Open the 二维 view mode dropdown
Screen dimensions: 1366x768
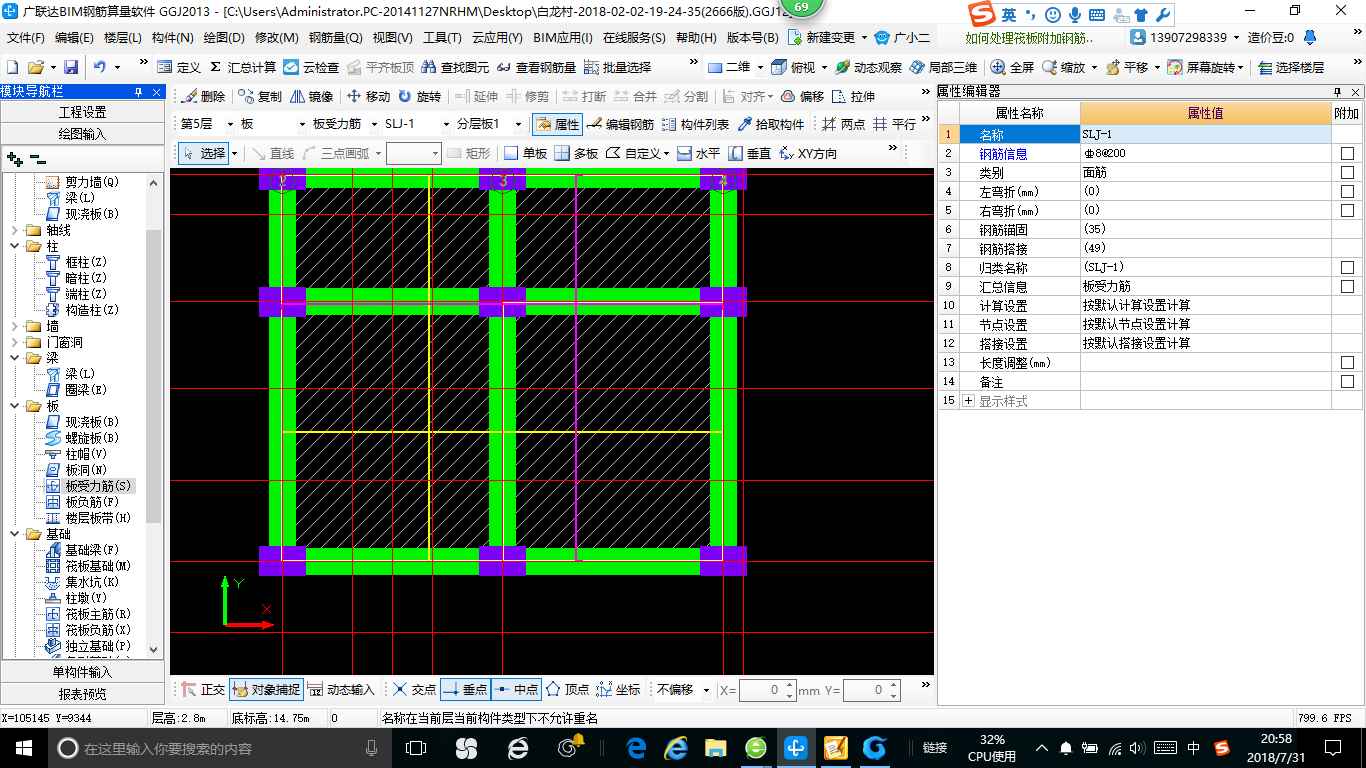pyautogui.click(x=761, y=67)
